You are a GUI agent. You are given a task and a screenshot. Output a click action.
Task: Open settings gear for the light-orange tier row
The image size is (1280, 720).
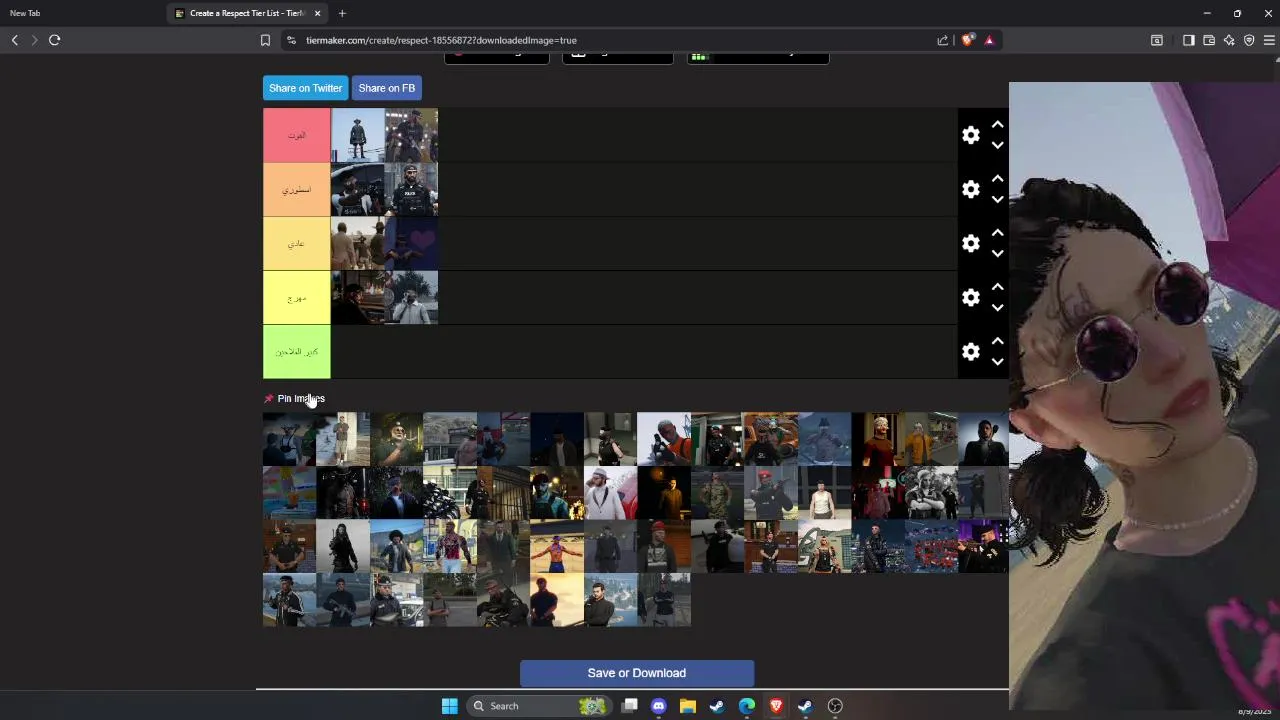pyautogui.click(x=971, y=243)
